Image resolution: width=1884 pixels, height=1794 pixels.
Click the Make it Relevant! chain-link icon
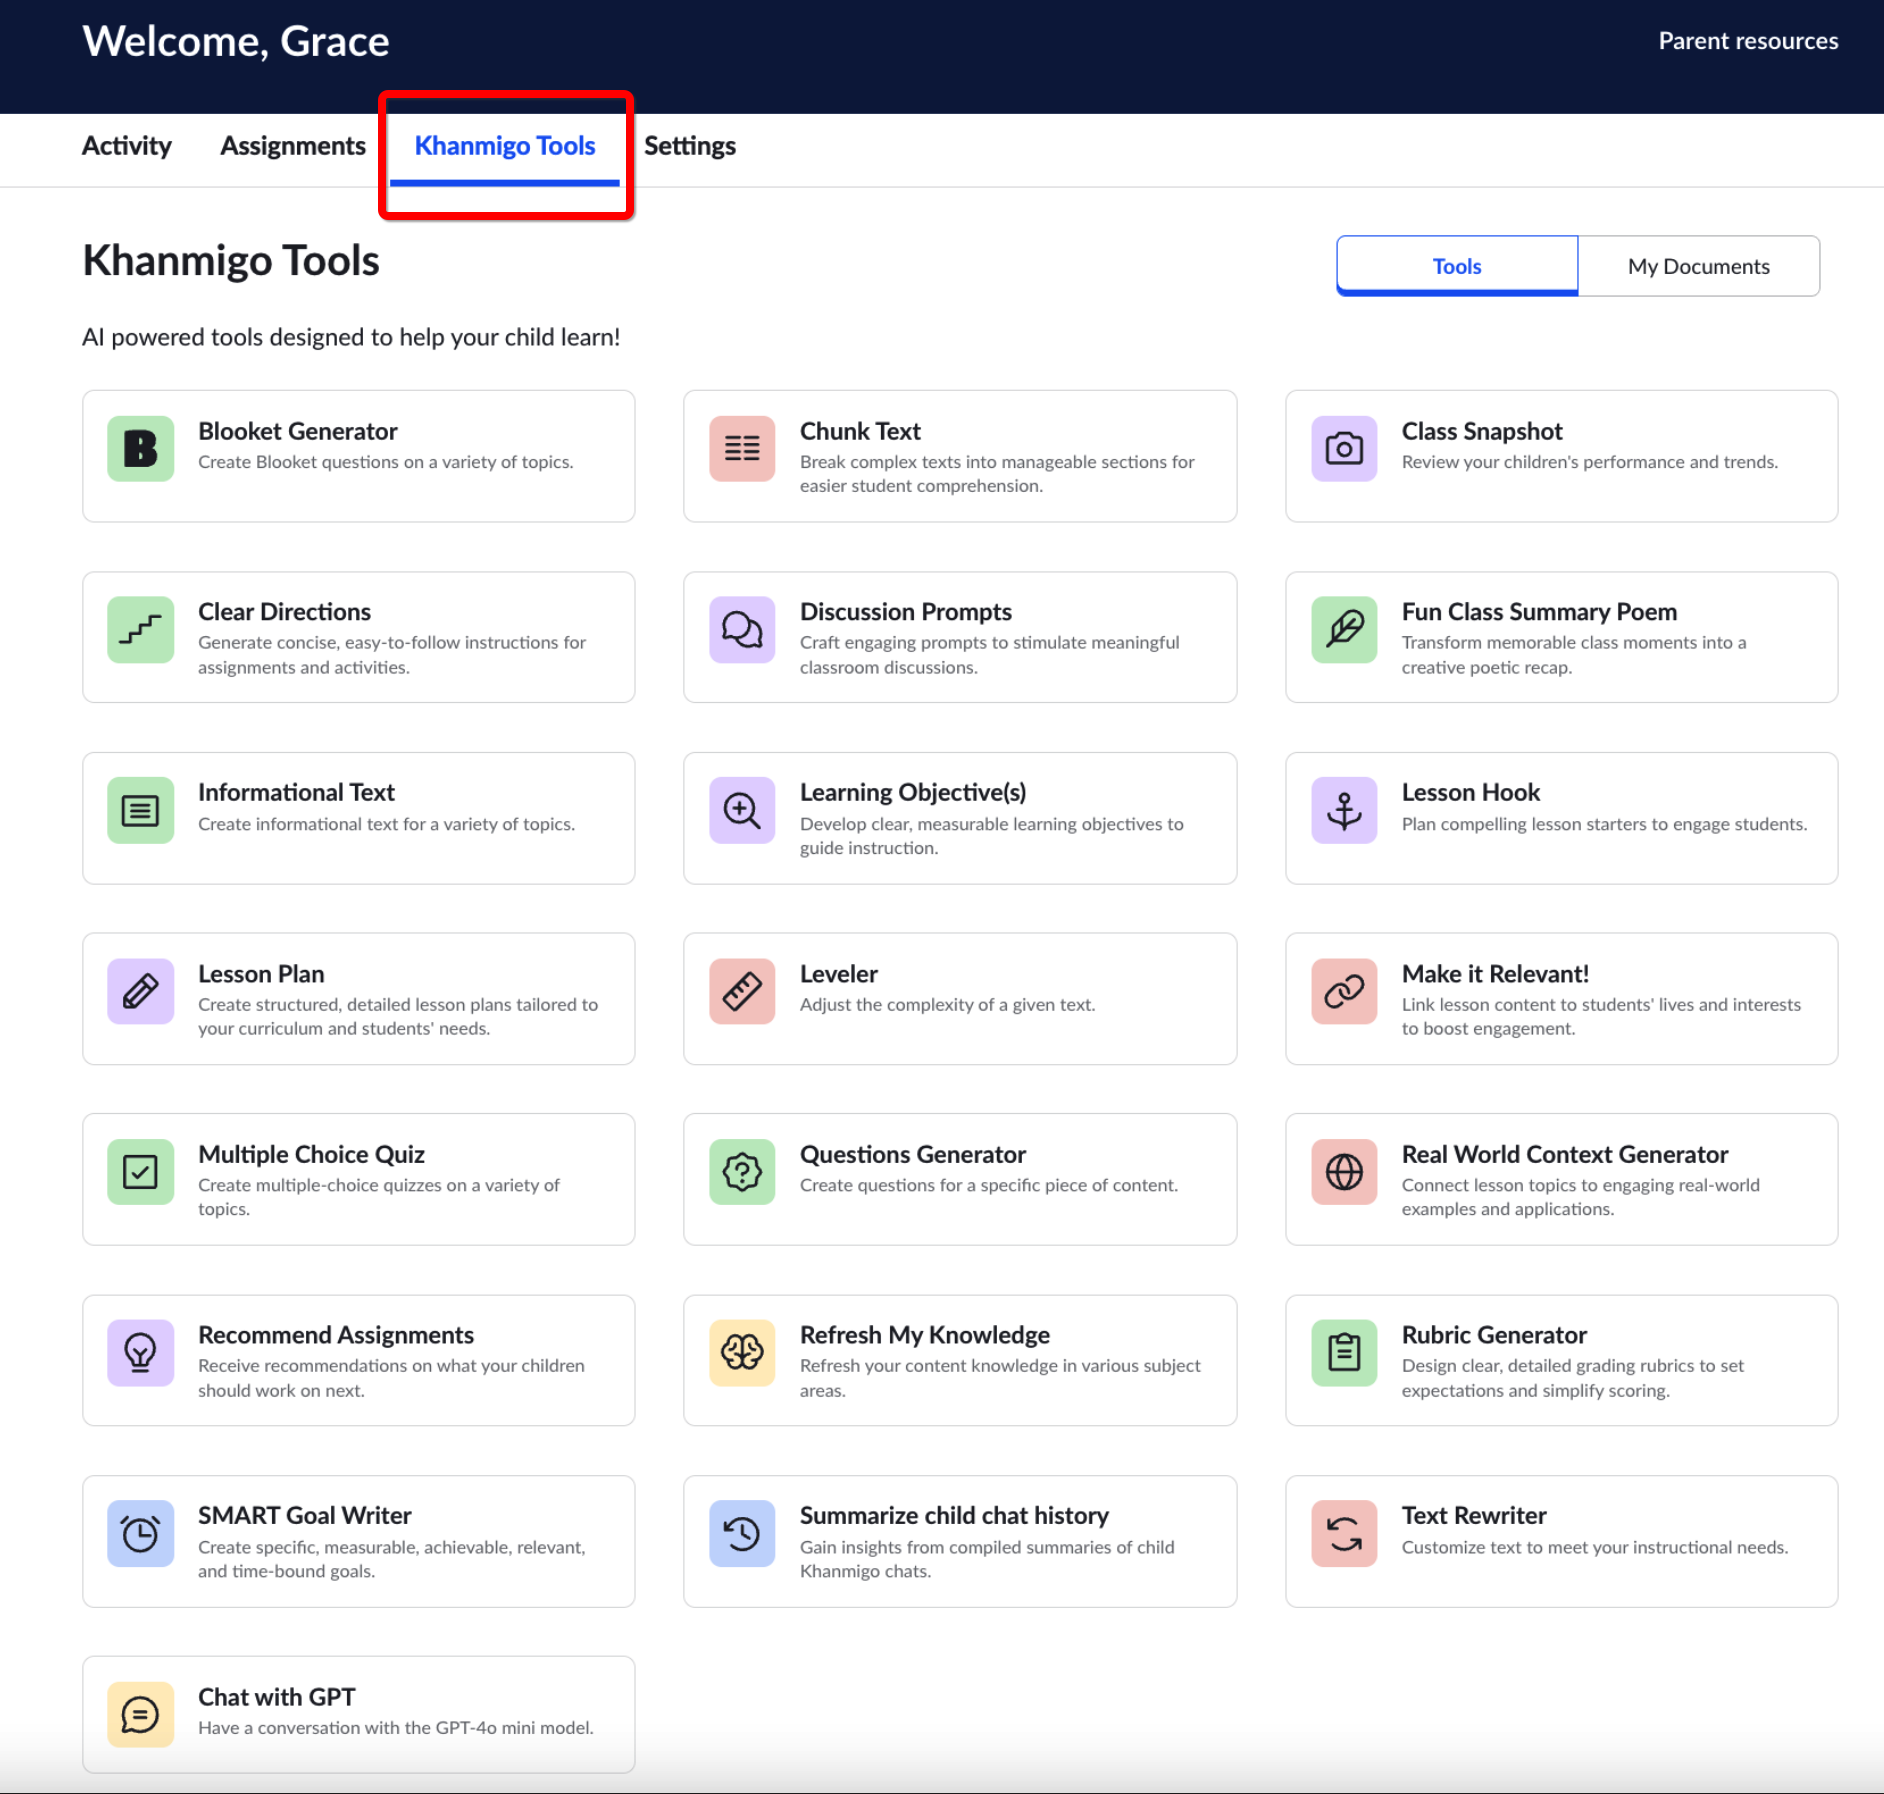pos(1344,991)
